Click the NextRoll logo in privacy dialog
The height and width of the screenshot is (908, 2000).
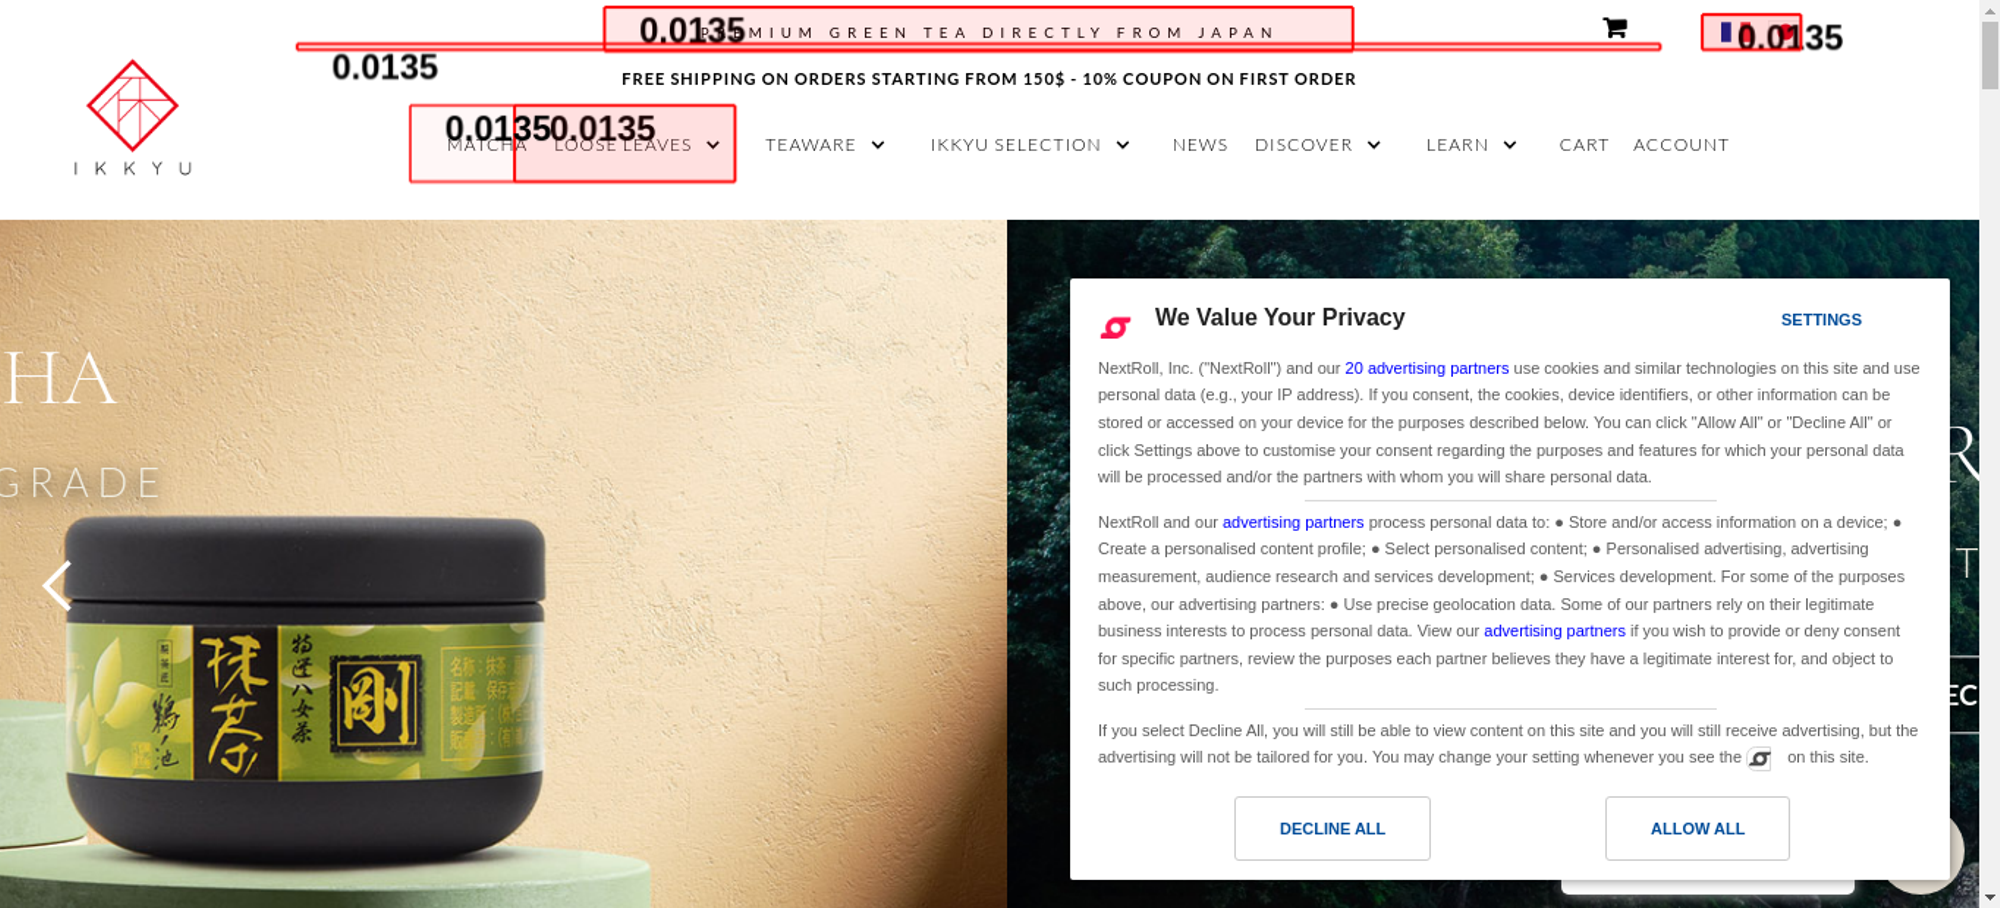1116,326
